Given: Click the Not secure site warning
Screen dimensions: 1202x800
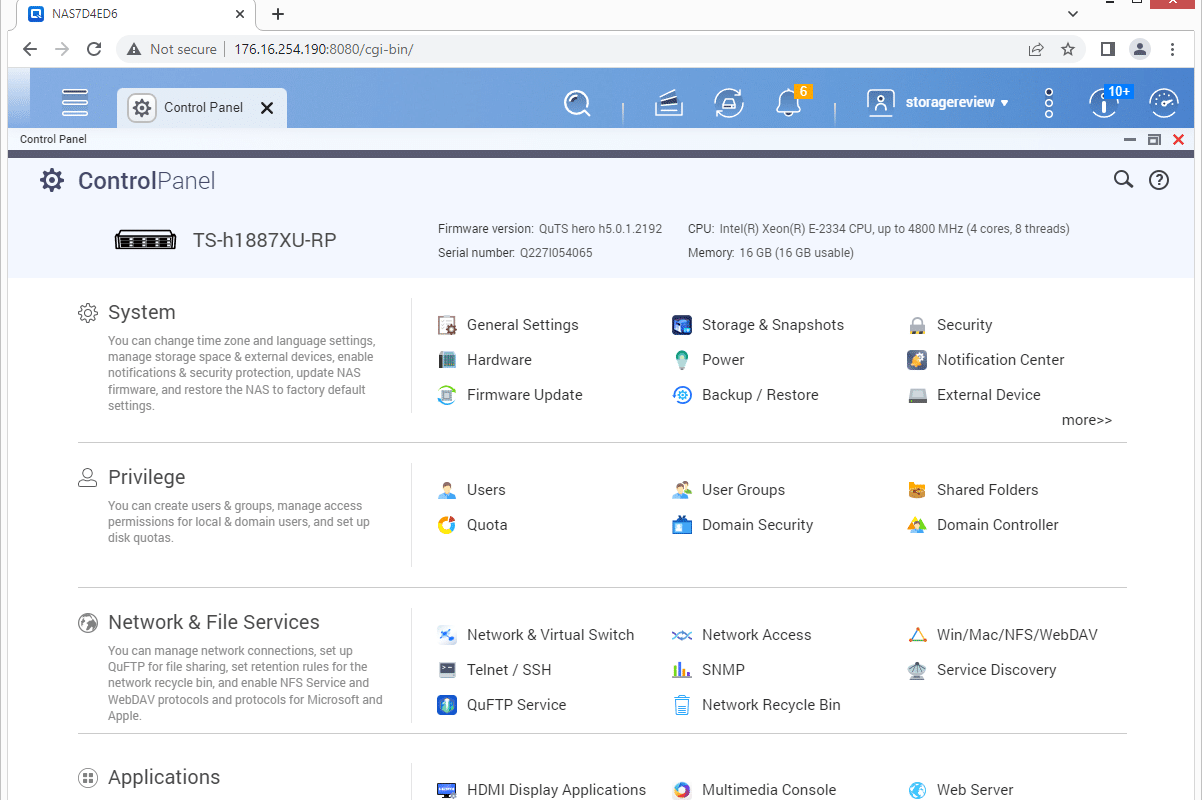Looking at the screenshot, I should tap(172, 49).
